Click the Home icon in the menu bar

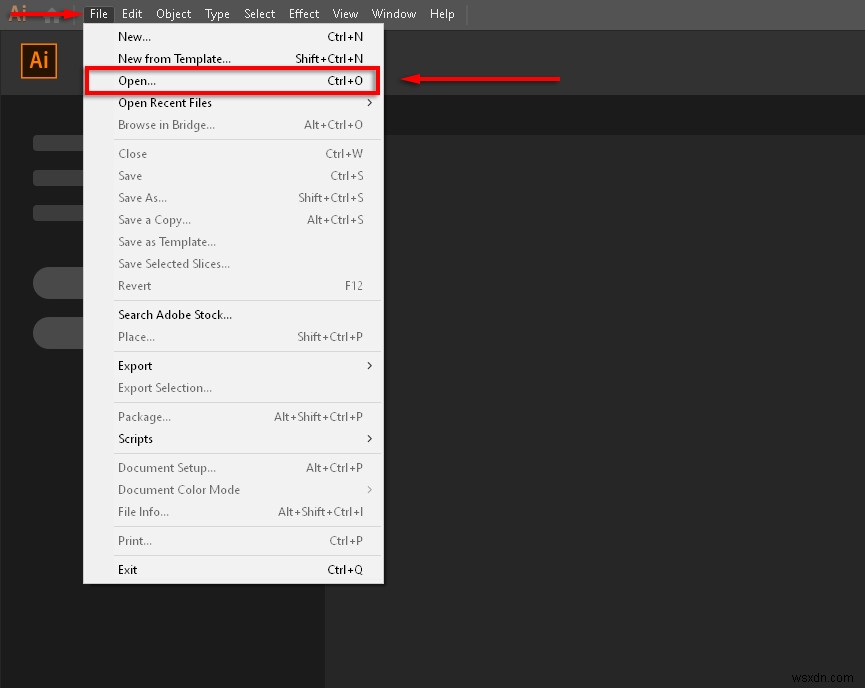(x=51, y=13)
